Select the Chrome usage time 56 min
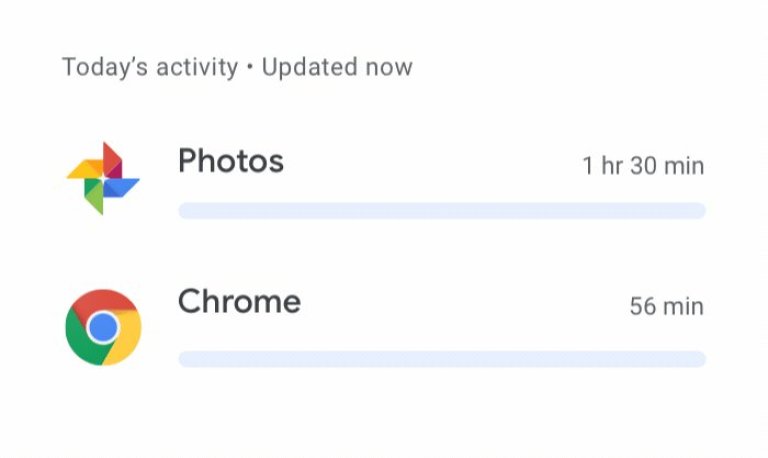768x458 pixels. coord(666,306)
